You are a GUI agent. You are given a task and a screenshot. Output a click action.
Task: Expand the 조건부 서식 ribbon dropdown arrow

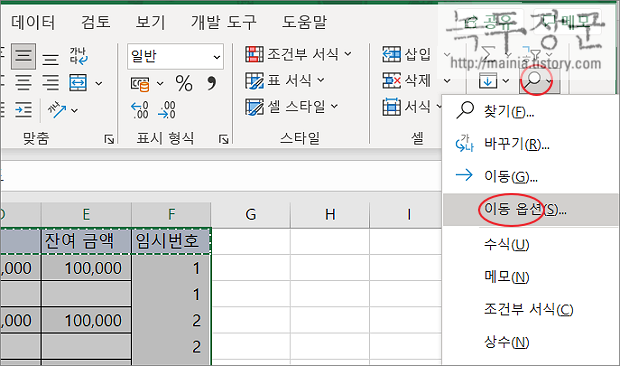click(348, 53)
